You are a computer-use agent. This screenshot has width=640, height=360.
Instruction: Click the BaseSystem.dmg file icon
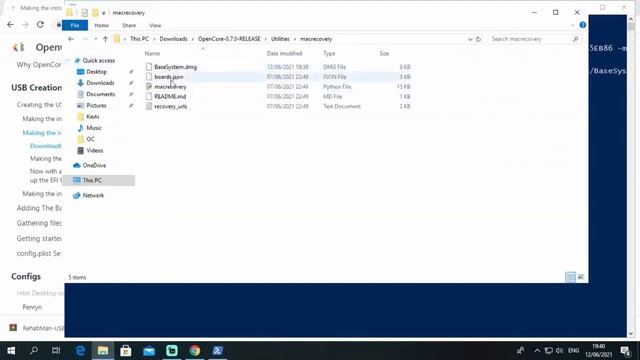(149, 67)
